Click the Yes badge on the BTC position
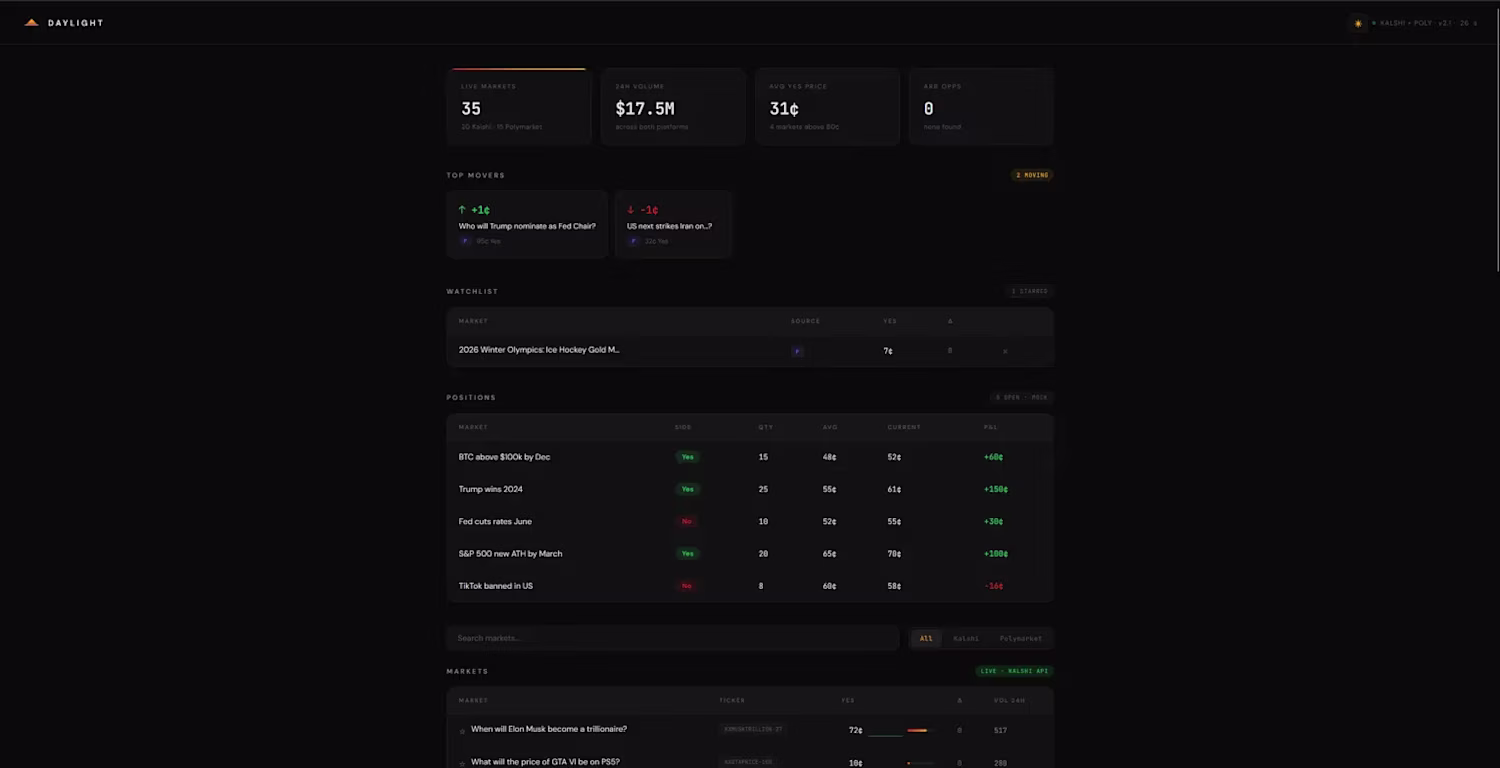The height and width of the screenshot is (768, 1500). [x=687, y=457]
